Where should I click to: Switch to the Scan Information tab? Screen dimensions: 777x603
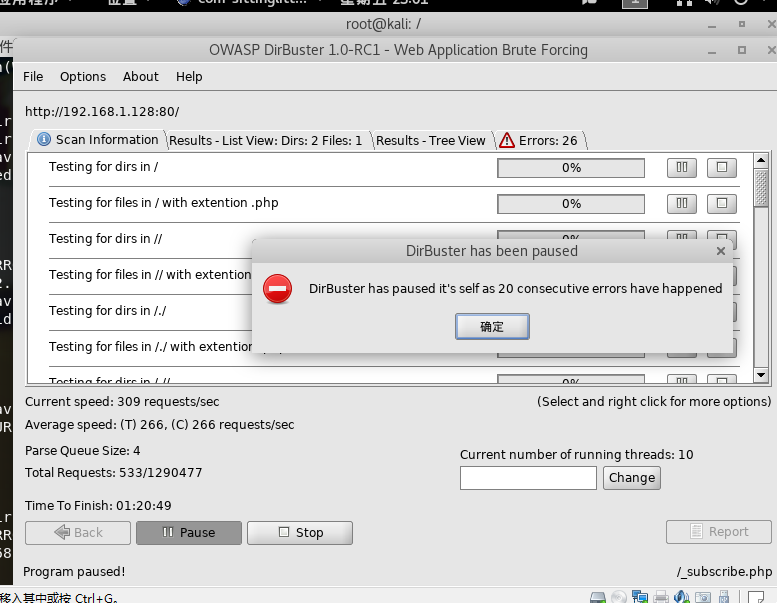pos(98,140)
